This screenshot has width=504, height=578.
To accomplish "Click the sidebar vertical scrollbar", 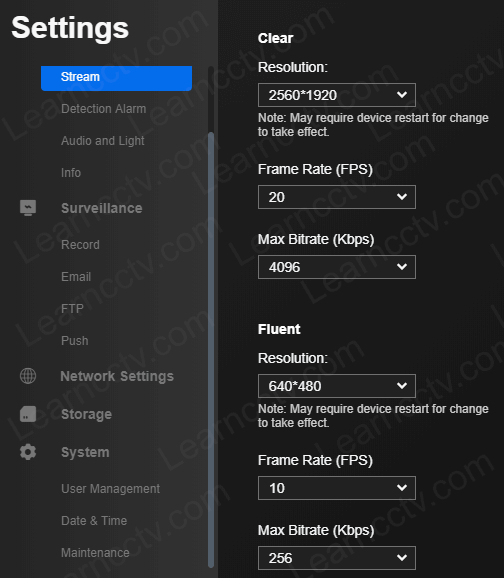I will pos(211,350).
